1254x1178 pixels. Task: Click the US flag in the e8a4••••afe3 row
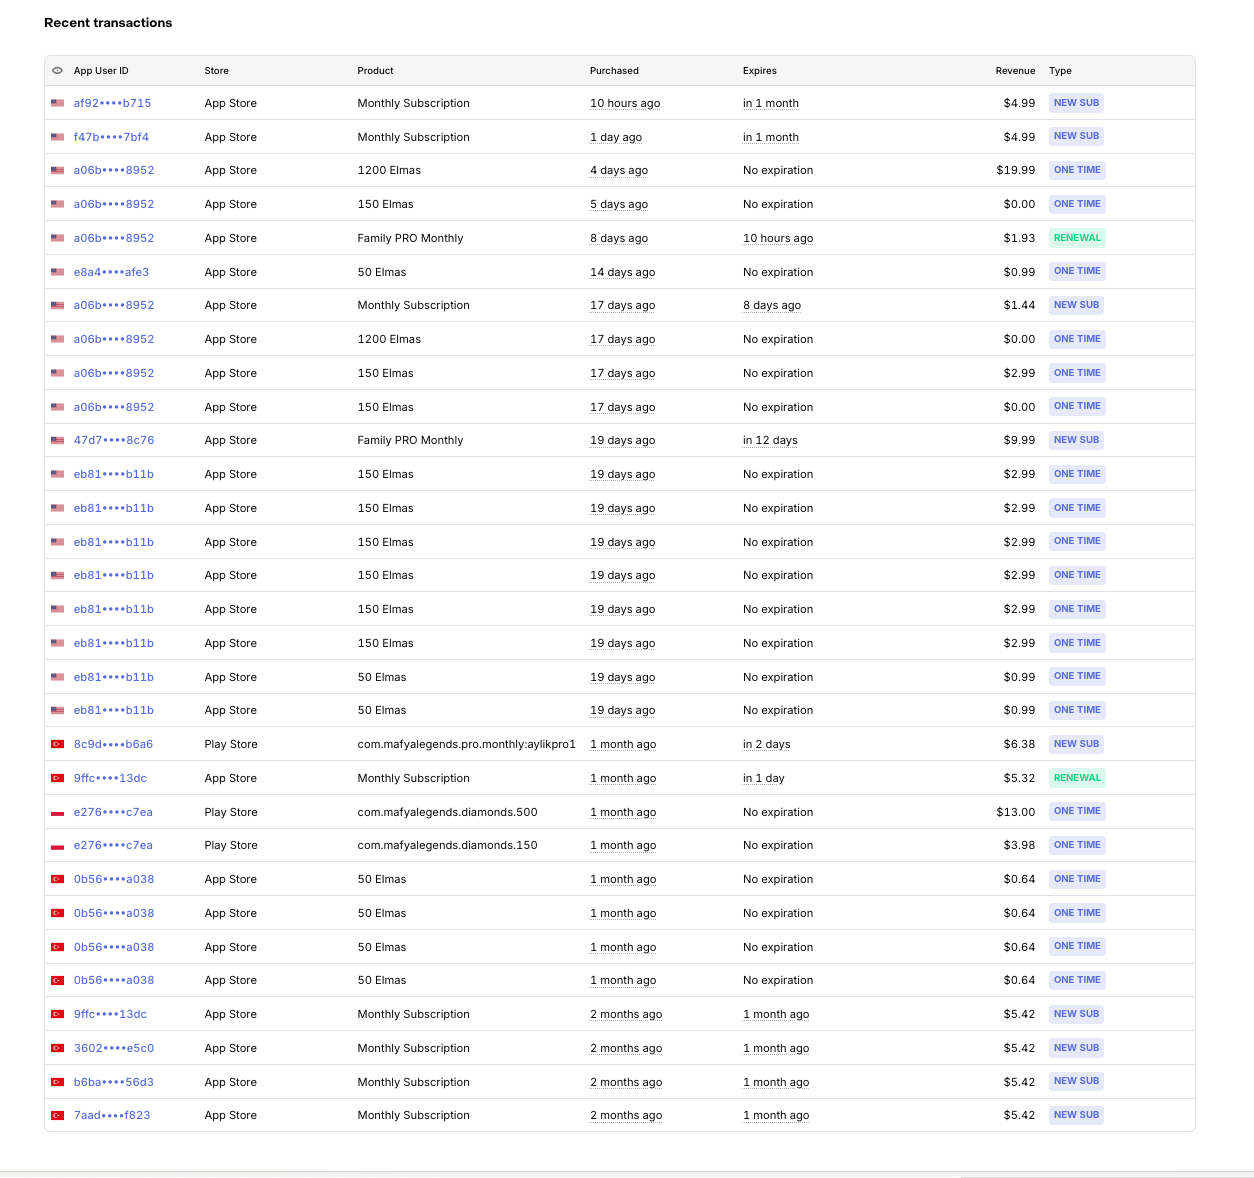[57, 272]
